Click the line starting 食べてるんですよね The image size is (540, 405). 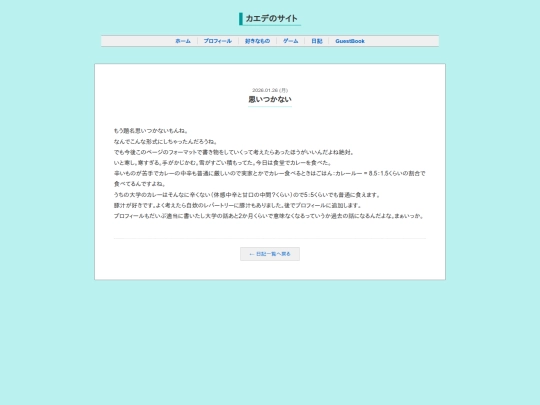coord(140,184)
